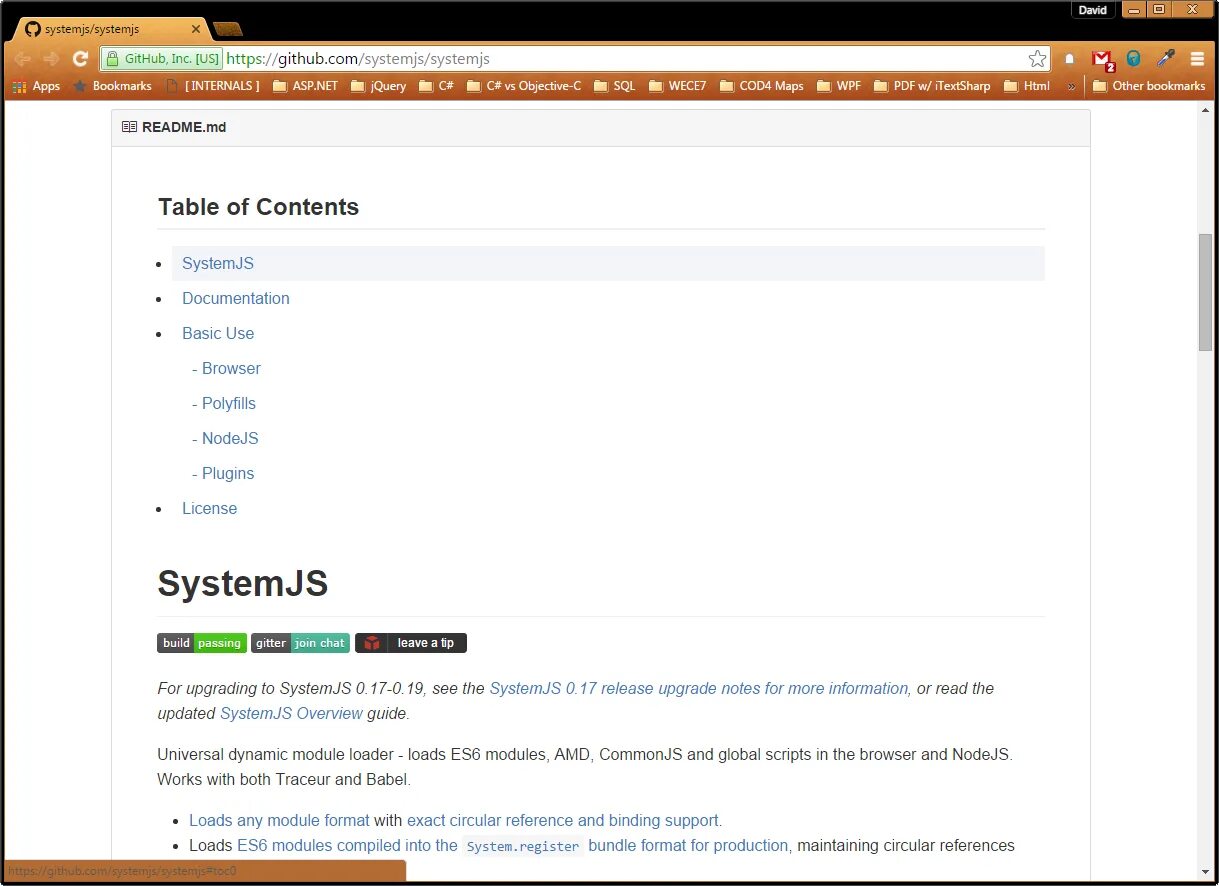The image size is (1219, 886).
Task: Close the systemjs/systemjs tab
Action: pos(196,30)
